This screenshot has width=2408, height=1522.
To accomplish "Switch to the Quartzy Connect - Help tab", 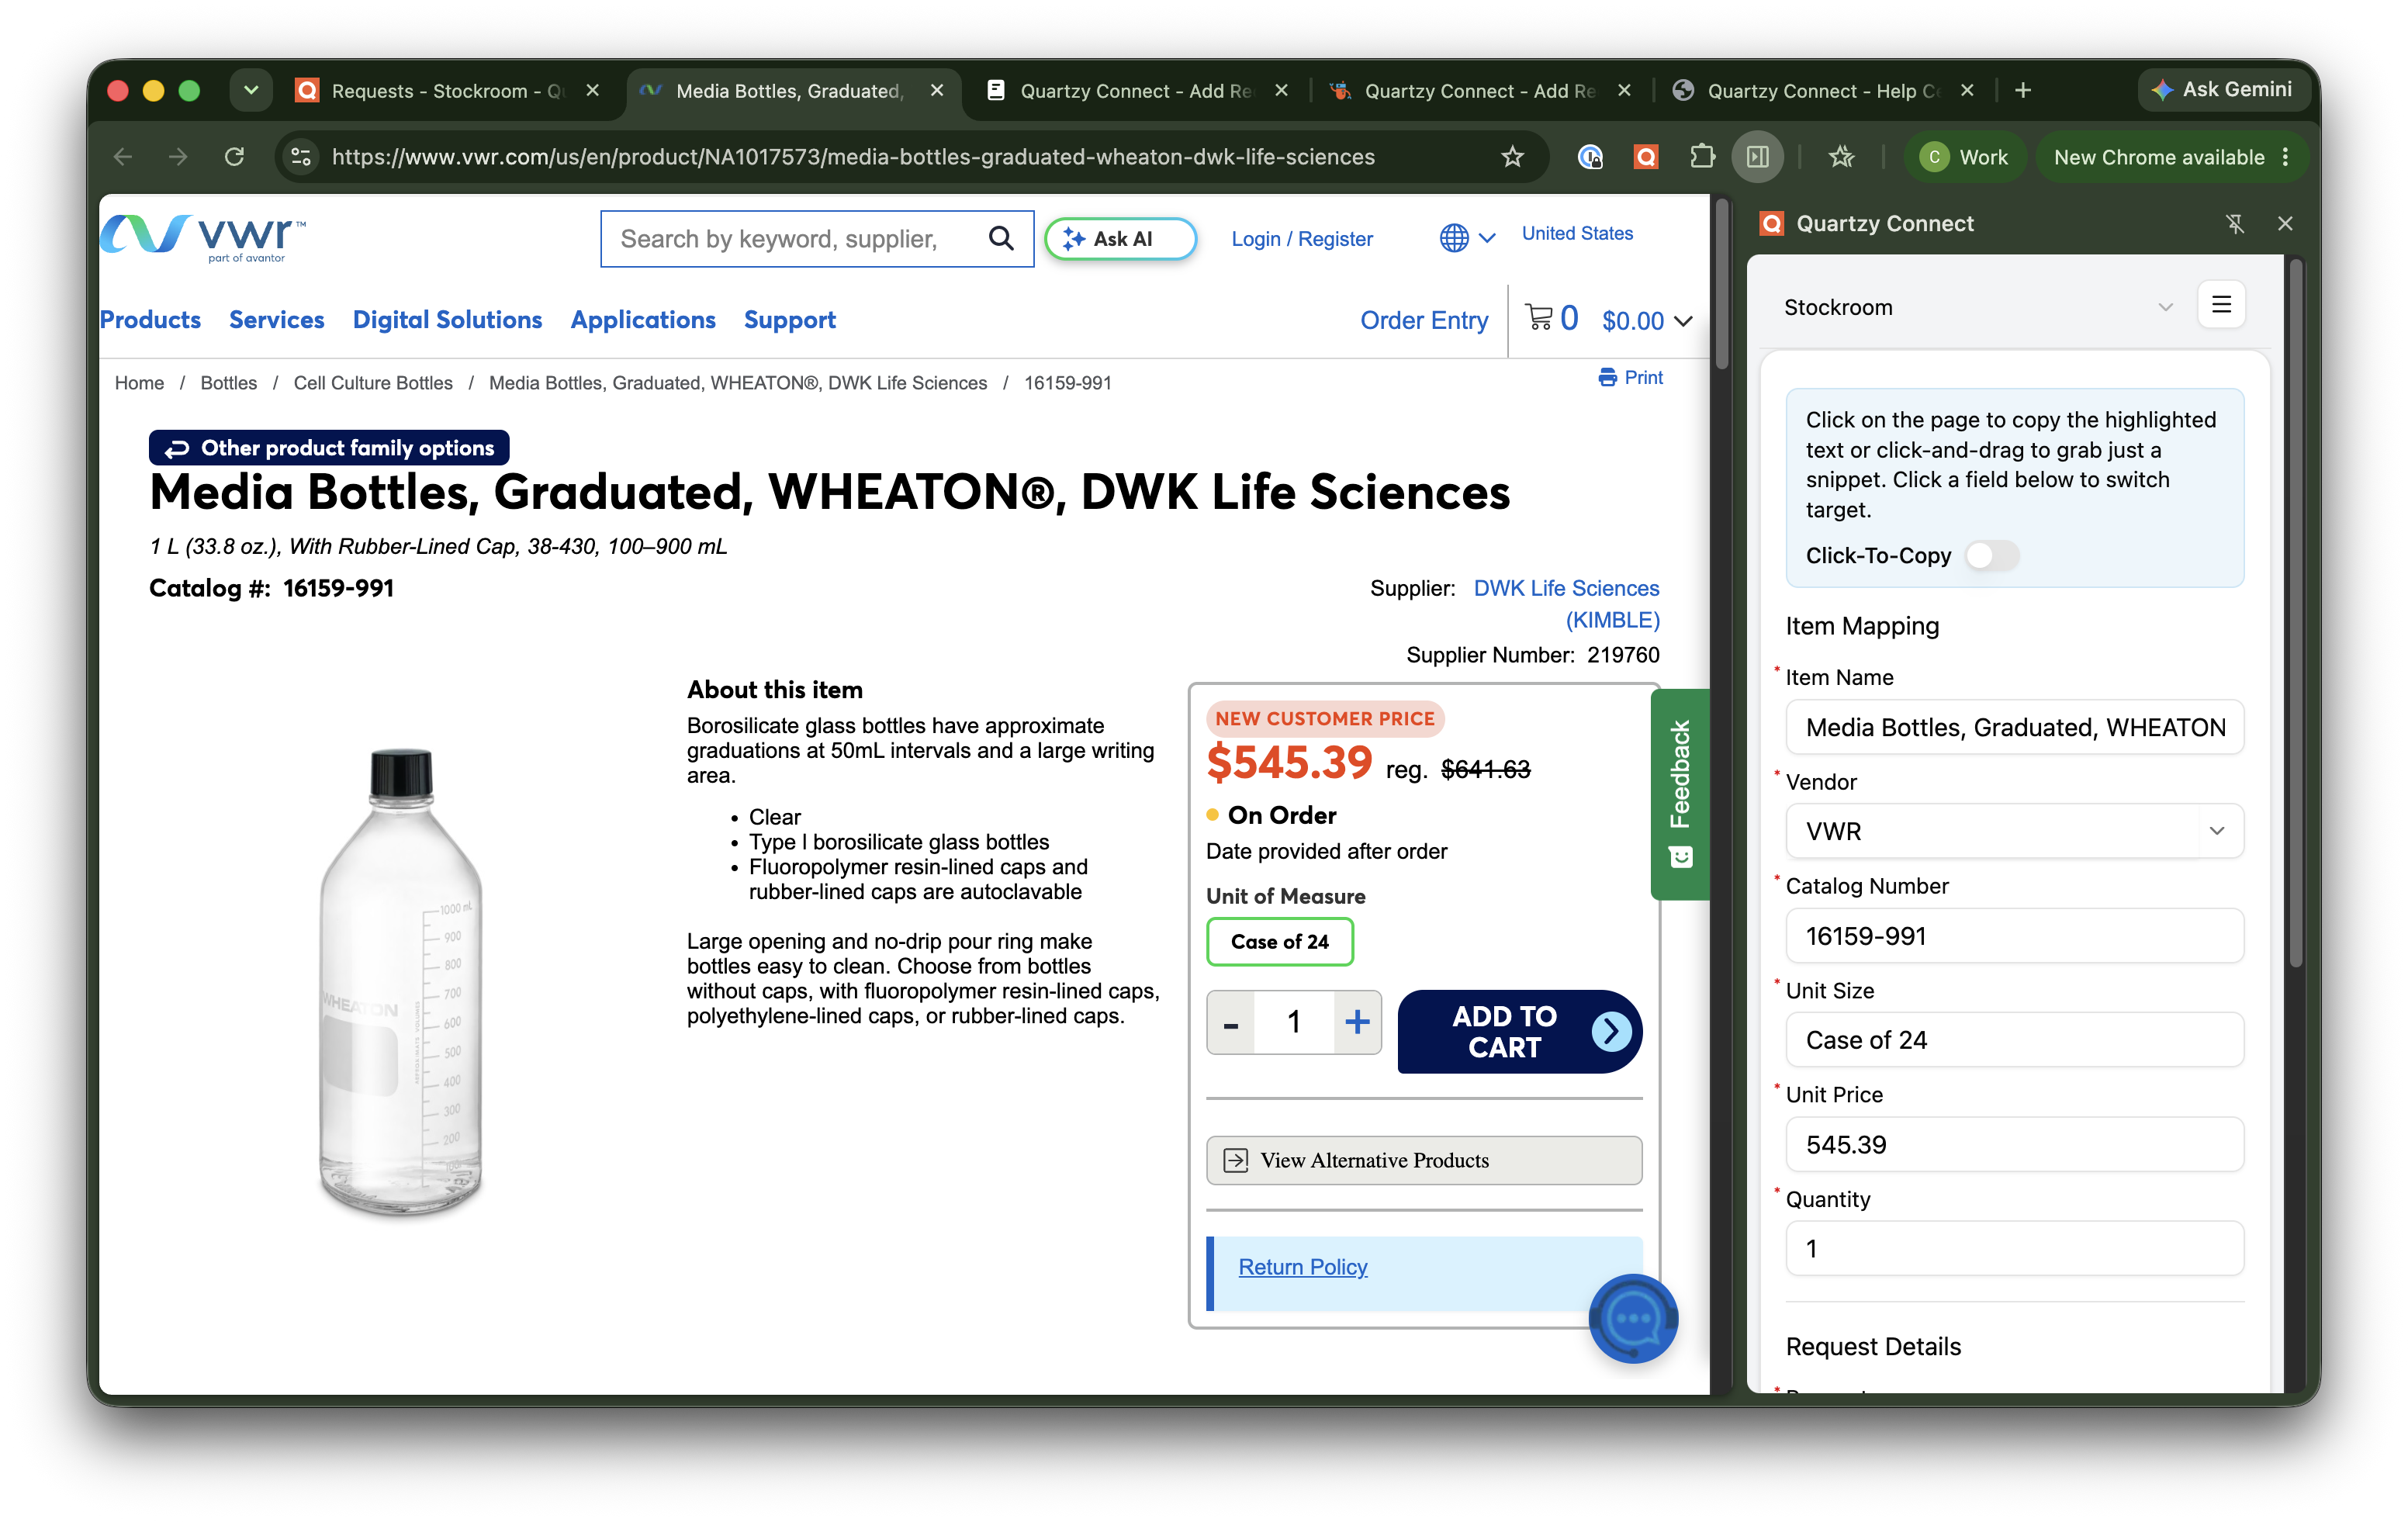I will [x=1825, y=91].
